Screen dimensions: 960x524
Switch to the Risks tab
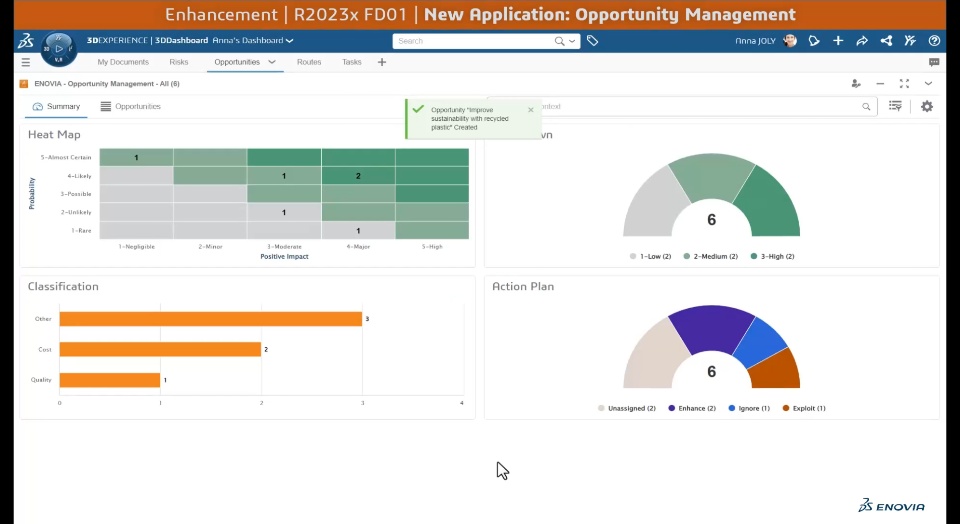point(179,62)
